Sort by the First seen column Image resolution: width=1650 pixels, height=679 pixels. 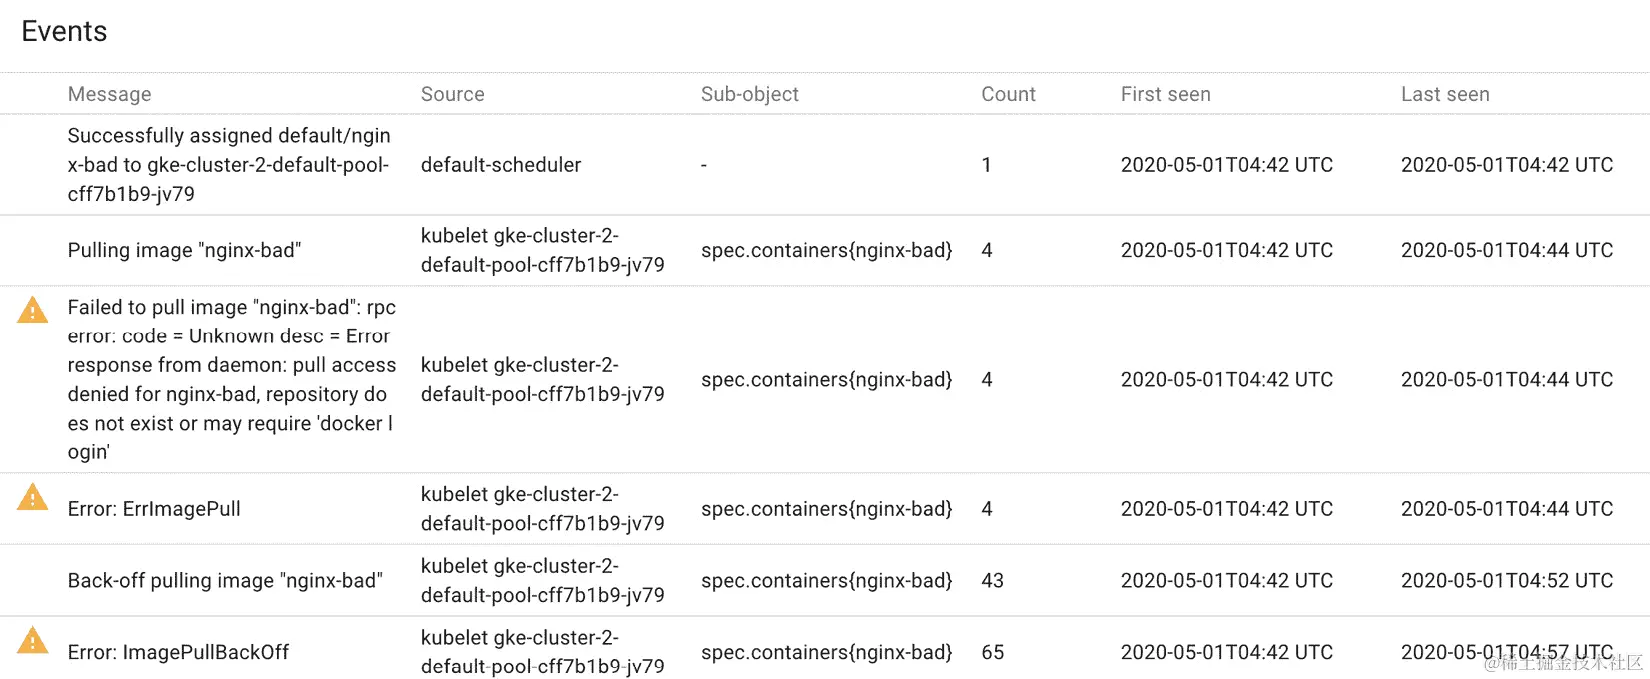click(x=1165, y=93)
